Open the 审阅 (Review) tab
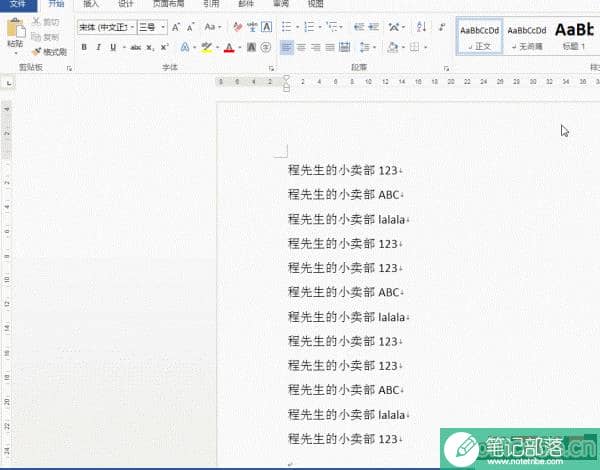 pyautogui.click(x=280, y=4)
